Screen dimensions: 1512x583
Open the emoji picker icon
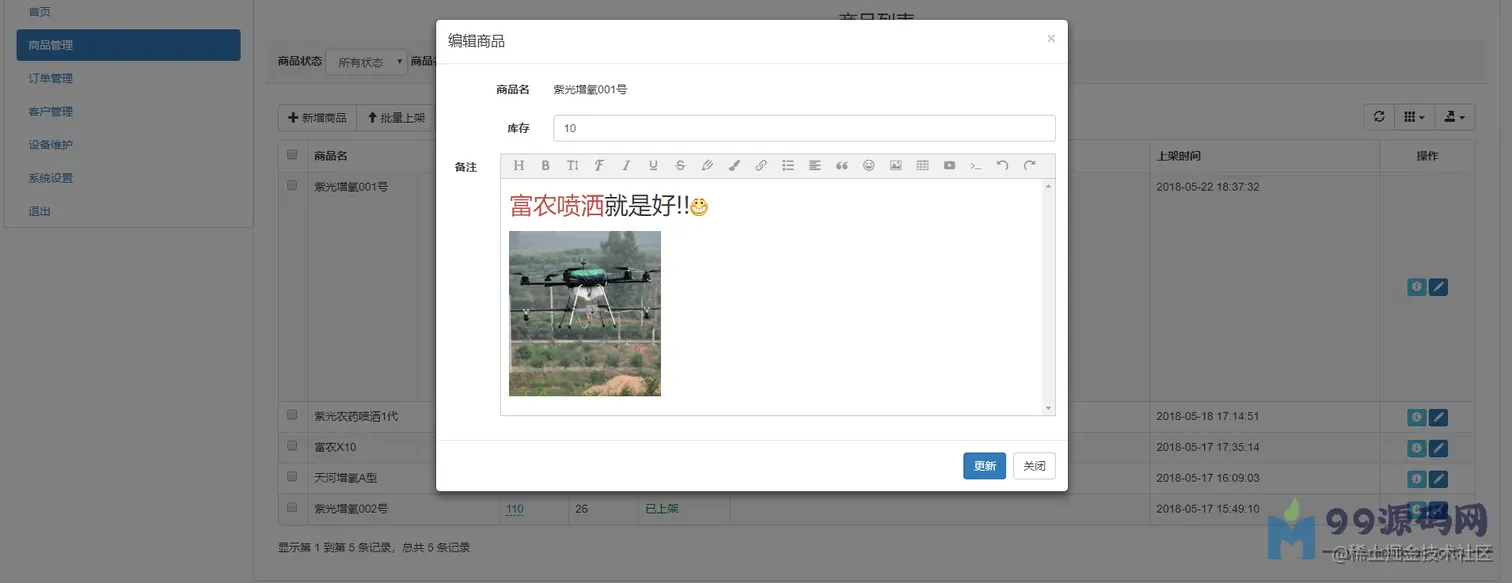(869, 166)
